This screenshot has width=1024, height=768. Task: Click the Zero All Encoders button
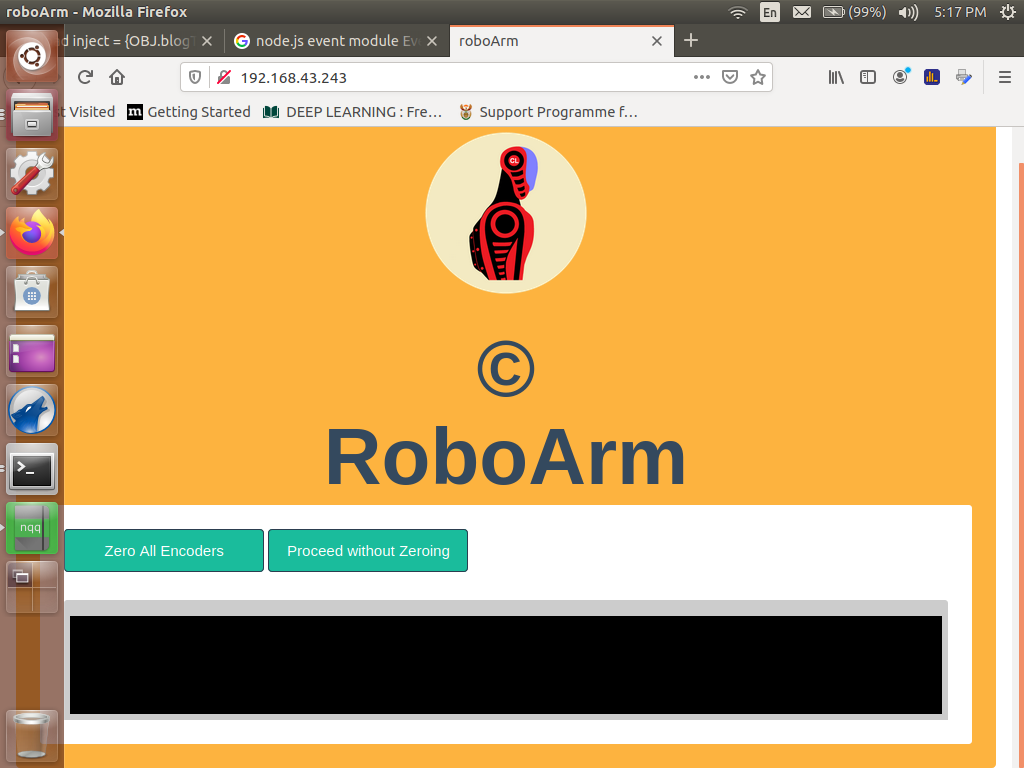[164, 551]
